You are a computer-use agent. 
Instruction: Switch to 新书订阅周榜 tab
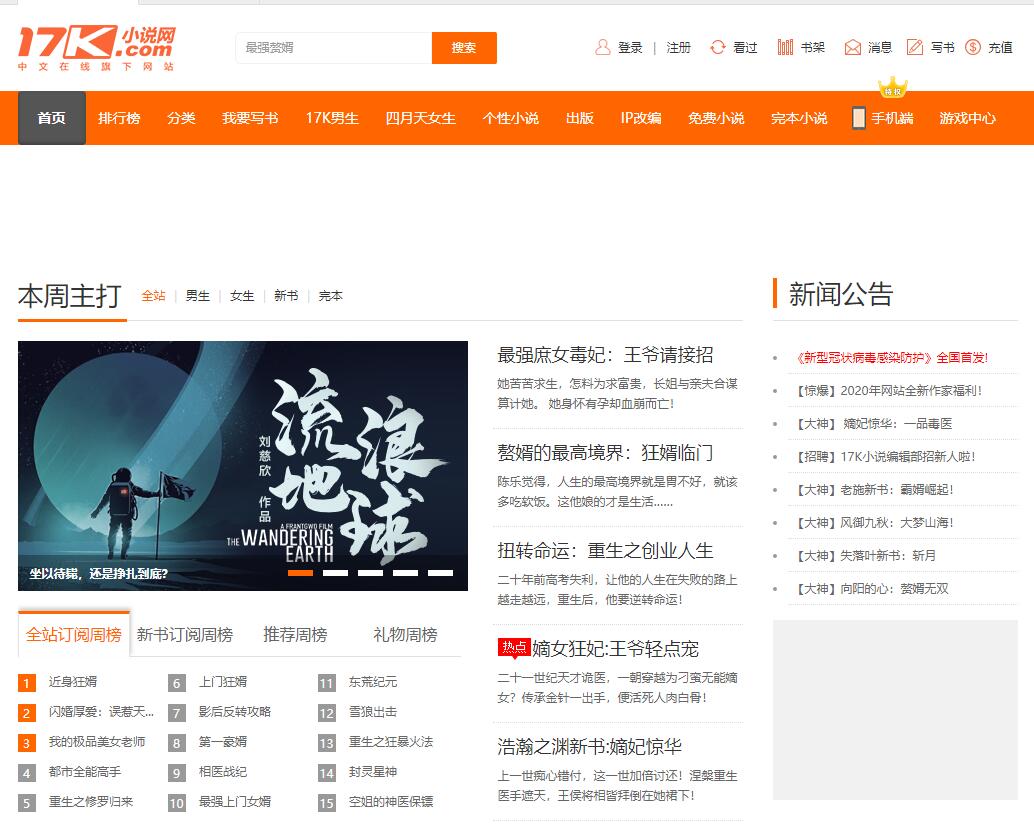185,634
